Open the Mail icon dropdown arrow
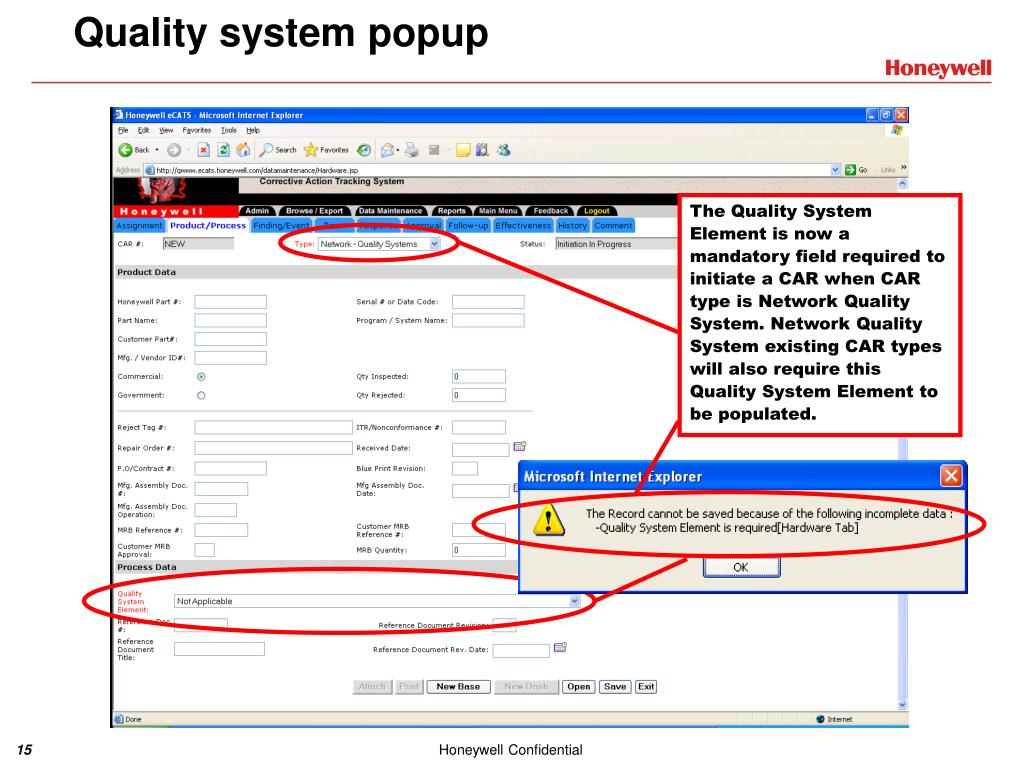 pos(398,150)
